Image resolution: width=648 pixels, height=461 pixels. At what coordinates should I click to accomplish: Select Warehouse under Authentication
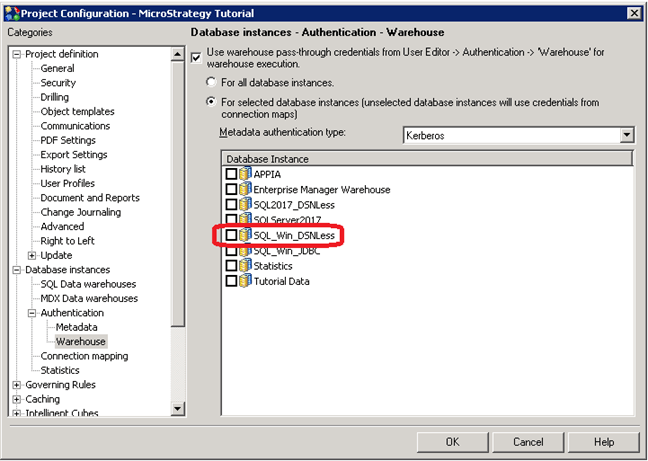pyautogui.click(x=81, y=342)
